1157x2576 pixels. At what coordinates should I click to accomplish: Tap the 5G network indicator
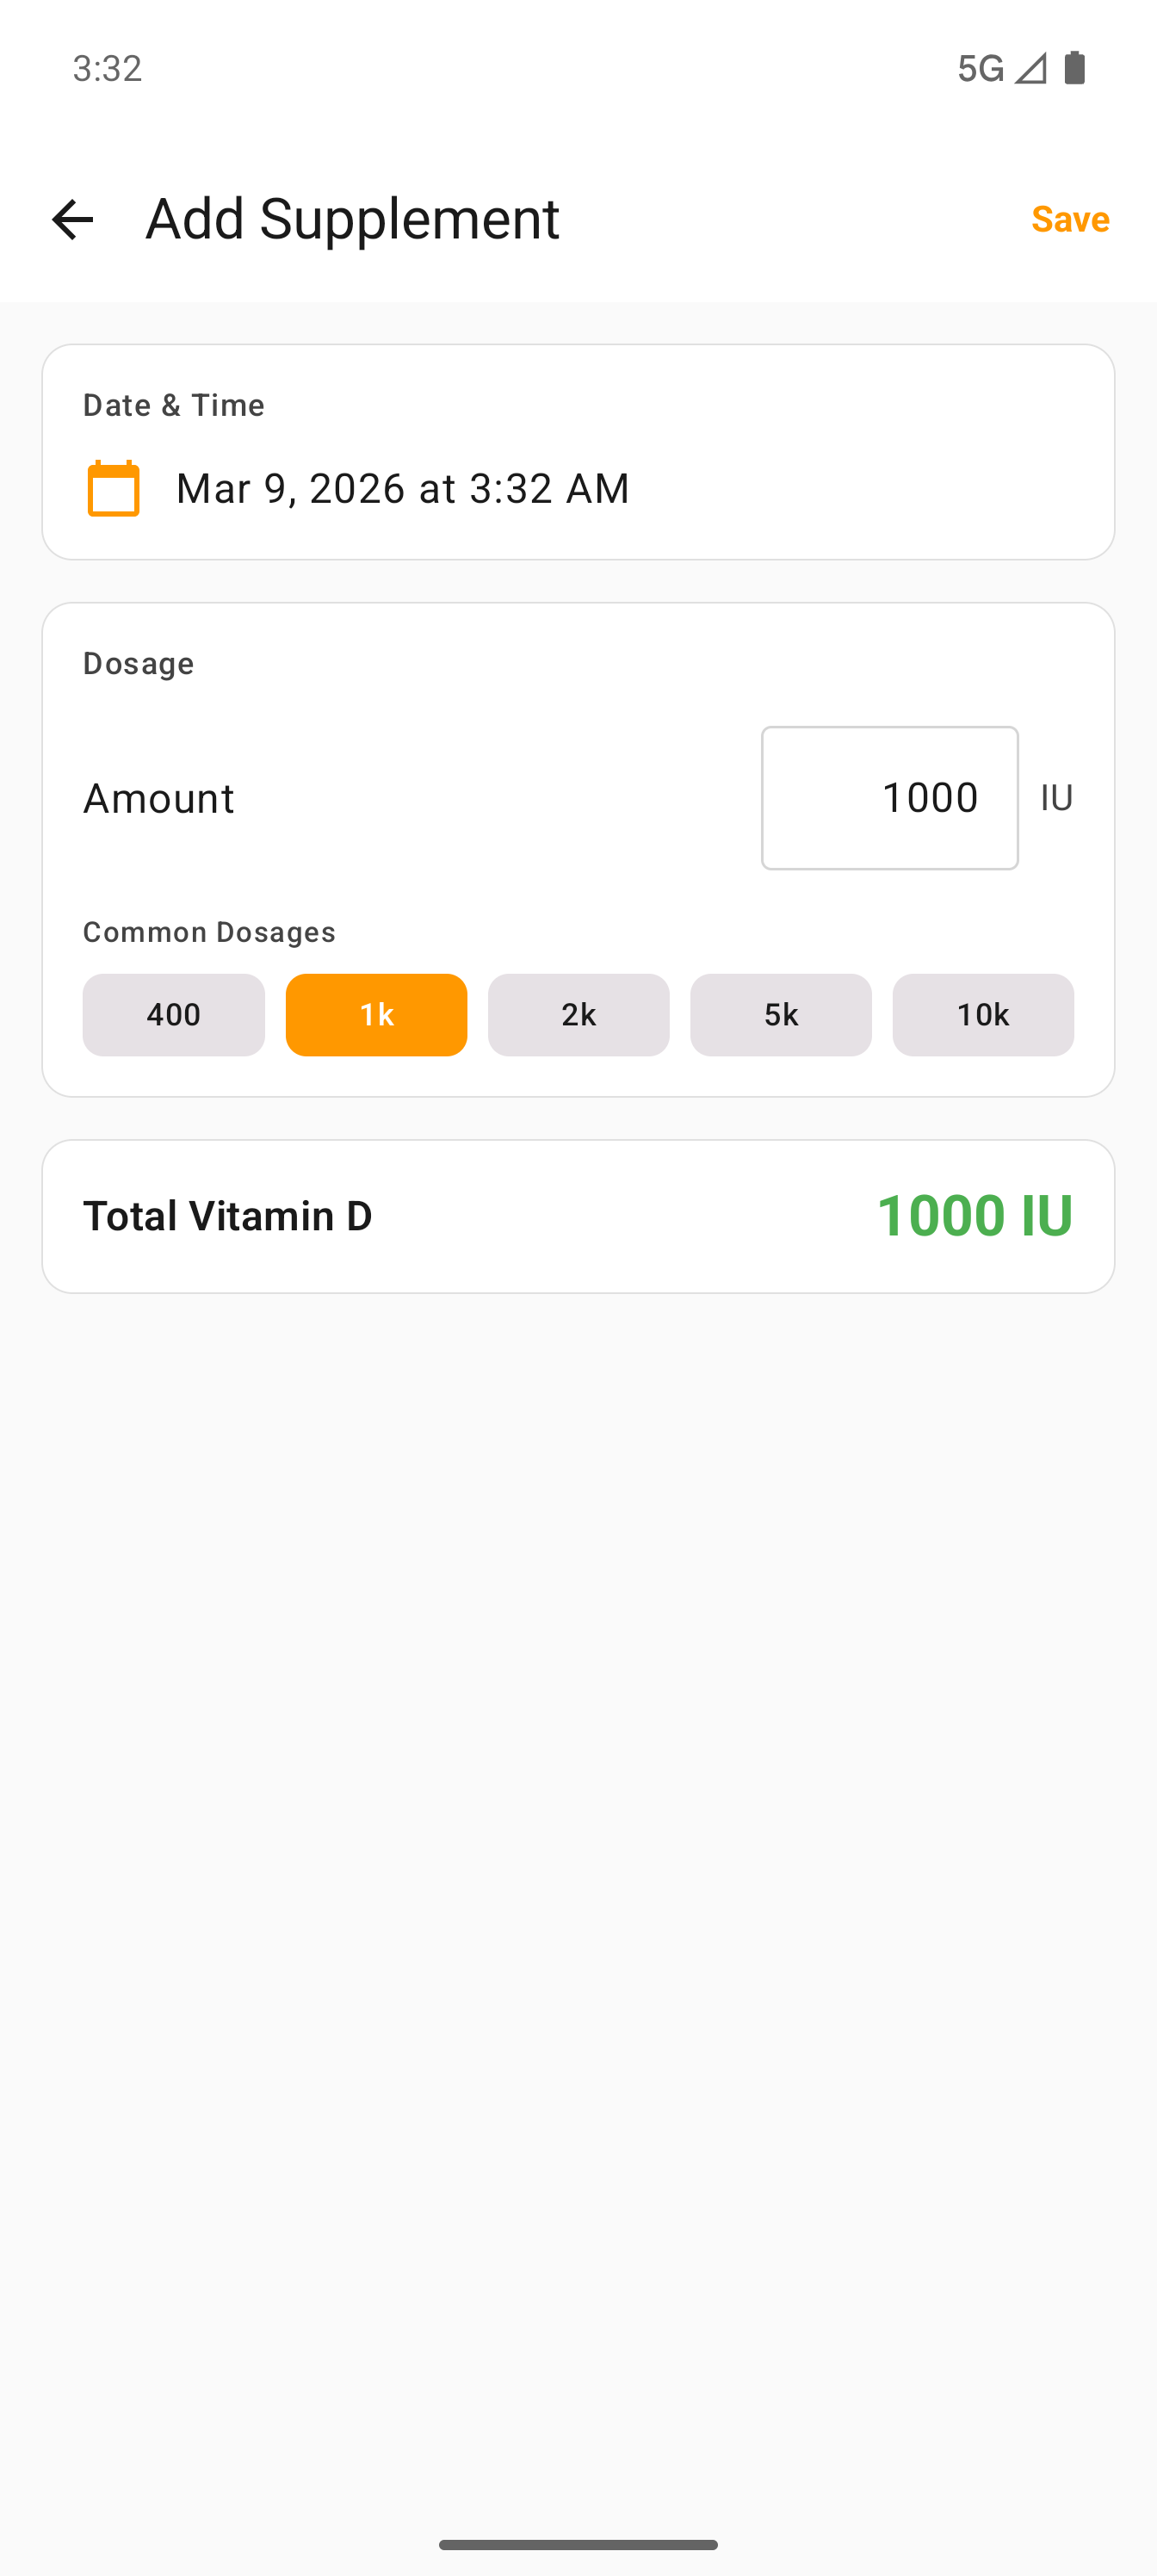click(979, 68)
